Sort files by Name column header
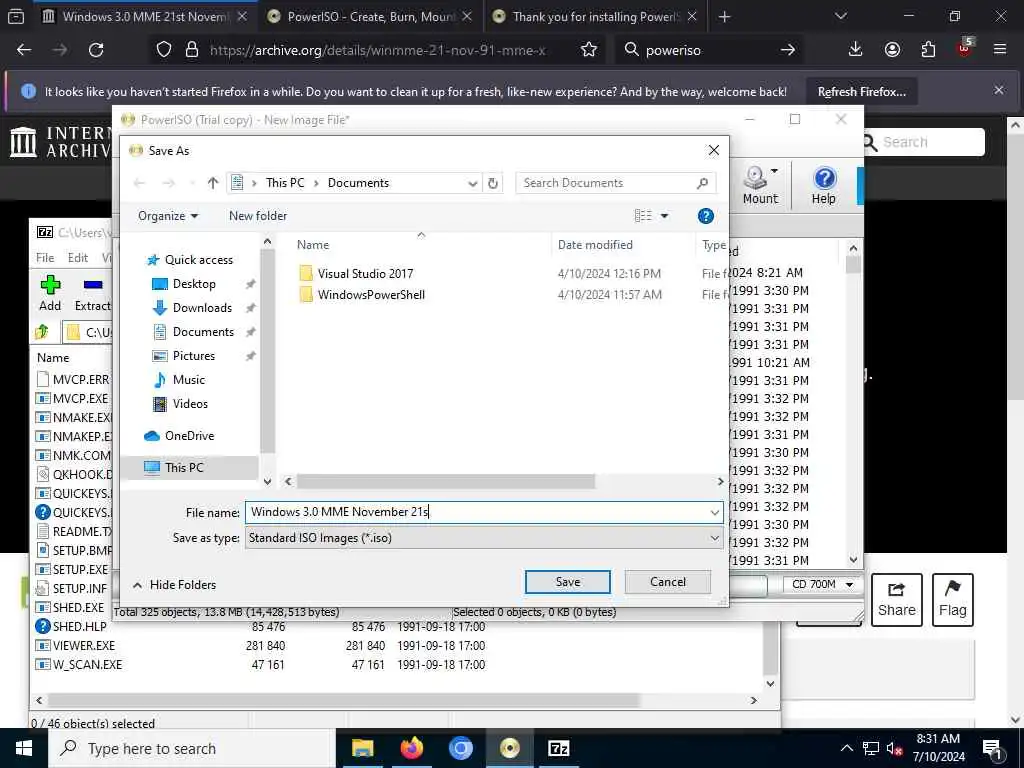Viewport: 1024px width, 768px height. (313, 245)
